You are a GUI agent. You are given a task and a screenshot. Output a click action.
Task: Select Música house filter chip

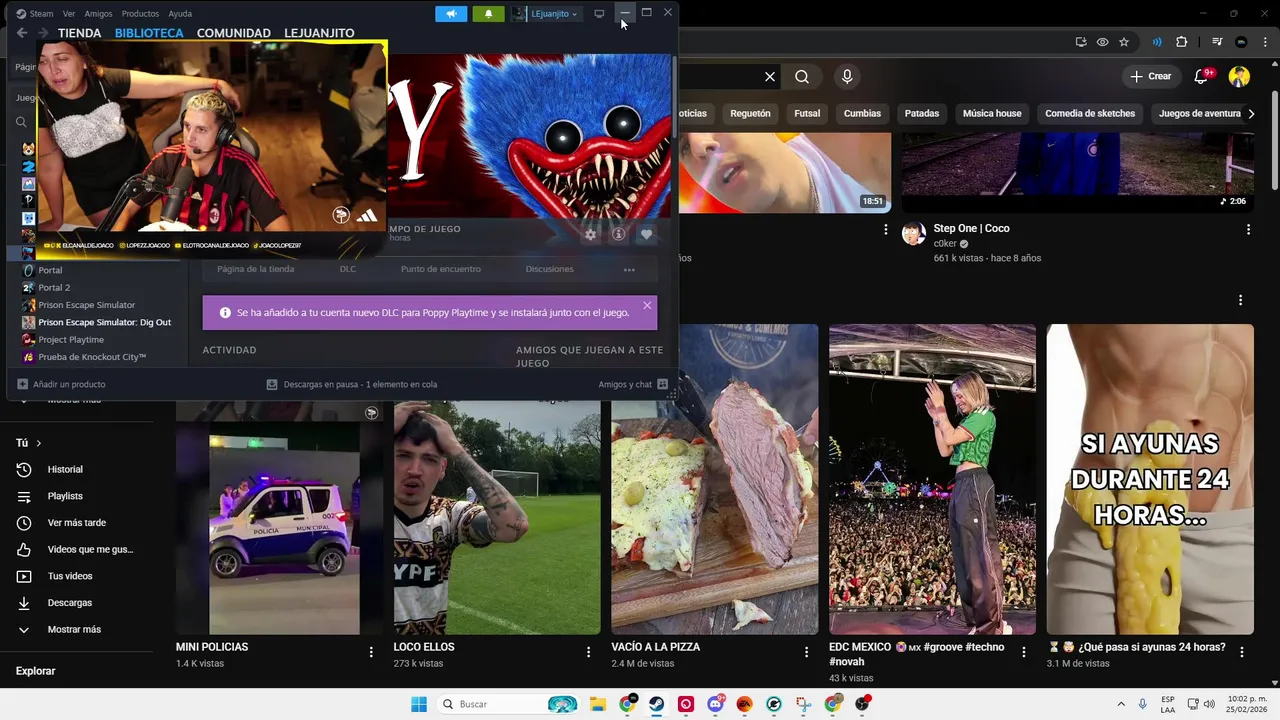992,114
